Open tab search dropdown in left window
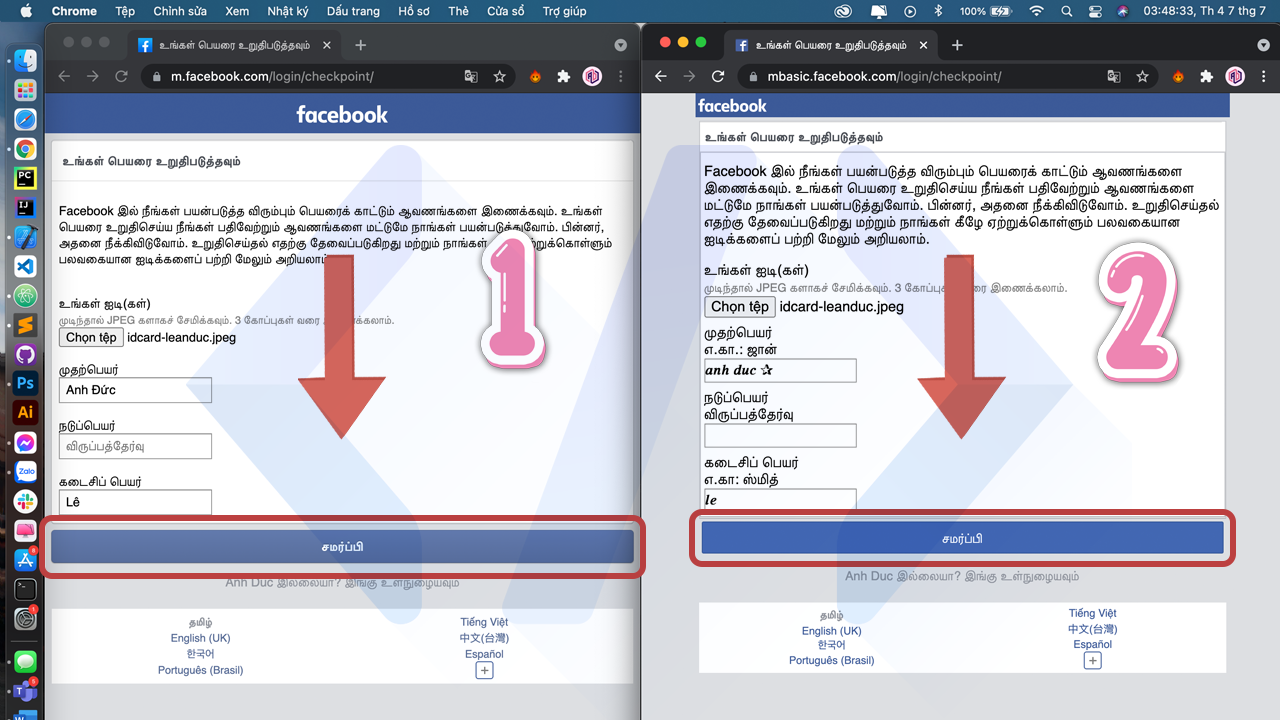This screenshot has height=720, width=1280. click(x=620, y=45)
